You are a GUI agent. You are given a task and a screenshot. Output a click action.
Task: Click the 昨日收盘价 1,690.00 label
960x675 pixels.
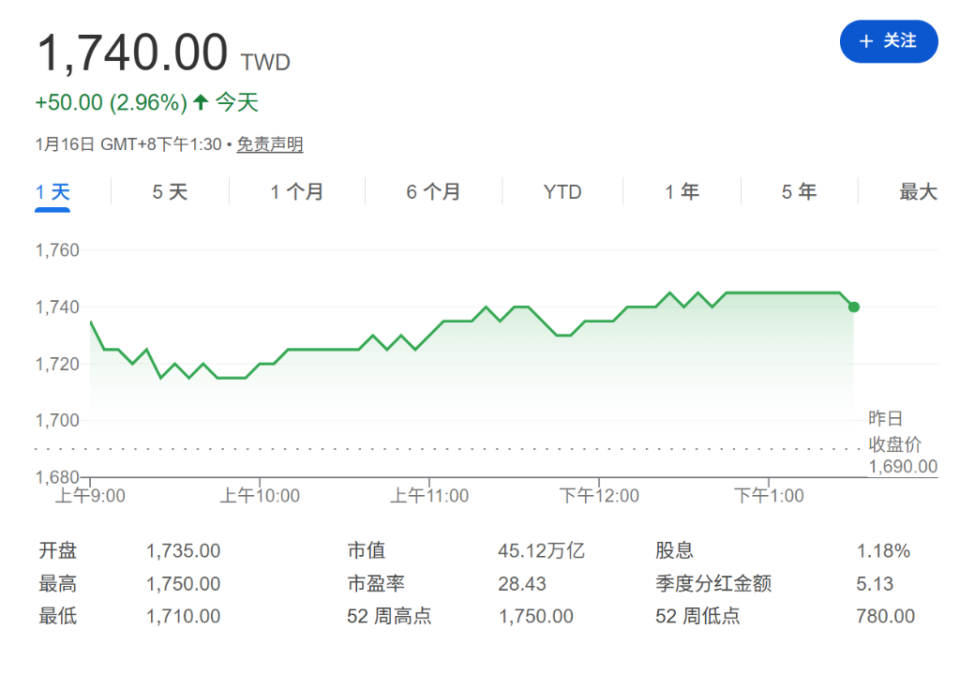click(898, 443)
